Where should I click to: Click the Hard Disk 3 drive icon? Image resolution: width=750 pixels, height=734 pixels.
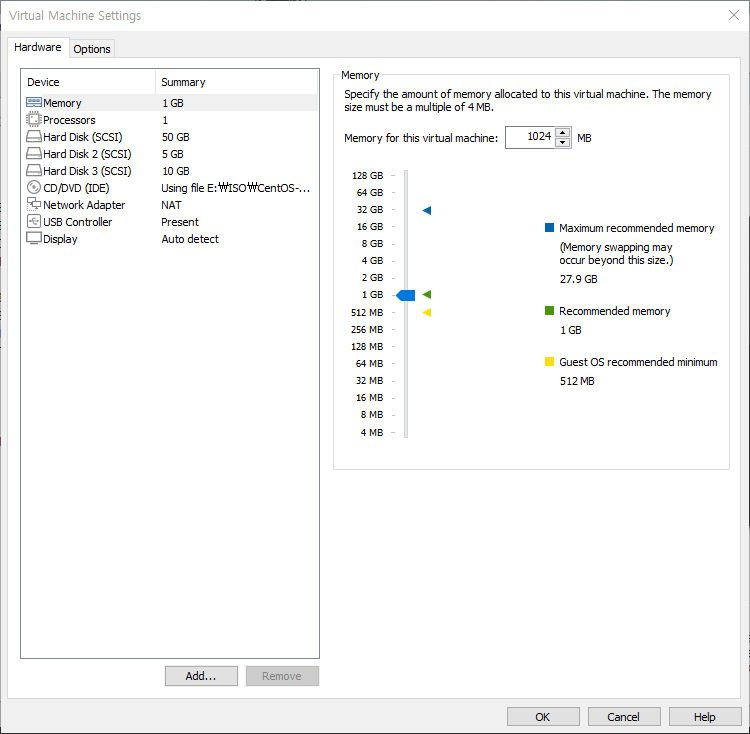coord(33,170)
